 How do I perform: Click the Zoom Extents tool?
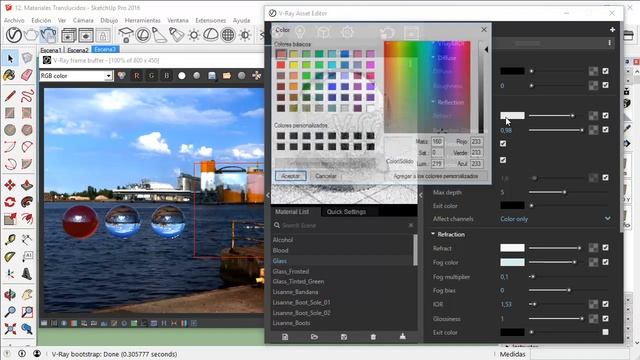tap(10, 329)
